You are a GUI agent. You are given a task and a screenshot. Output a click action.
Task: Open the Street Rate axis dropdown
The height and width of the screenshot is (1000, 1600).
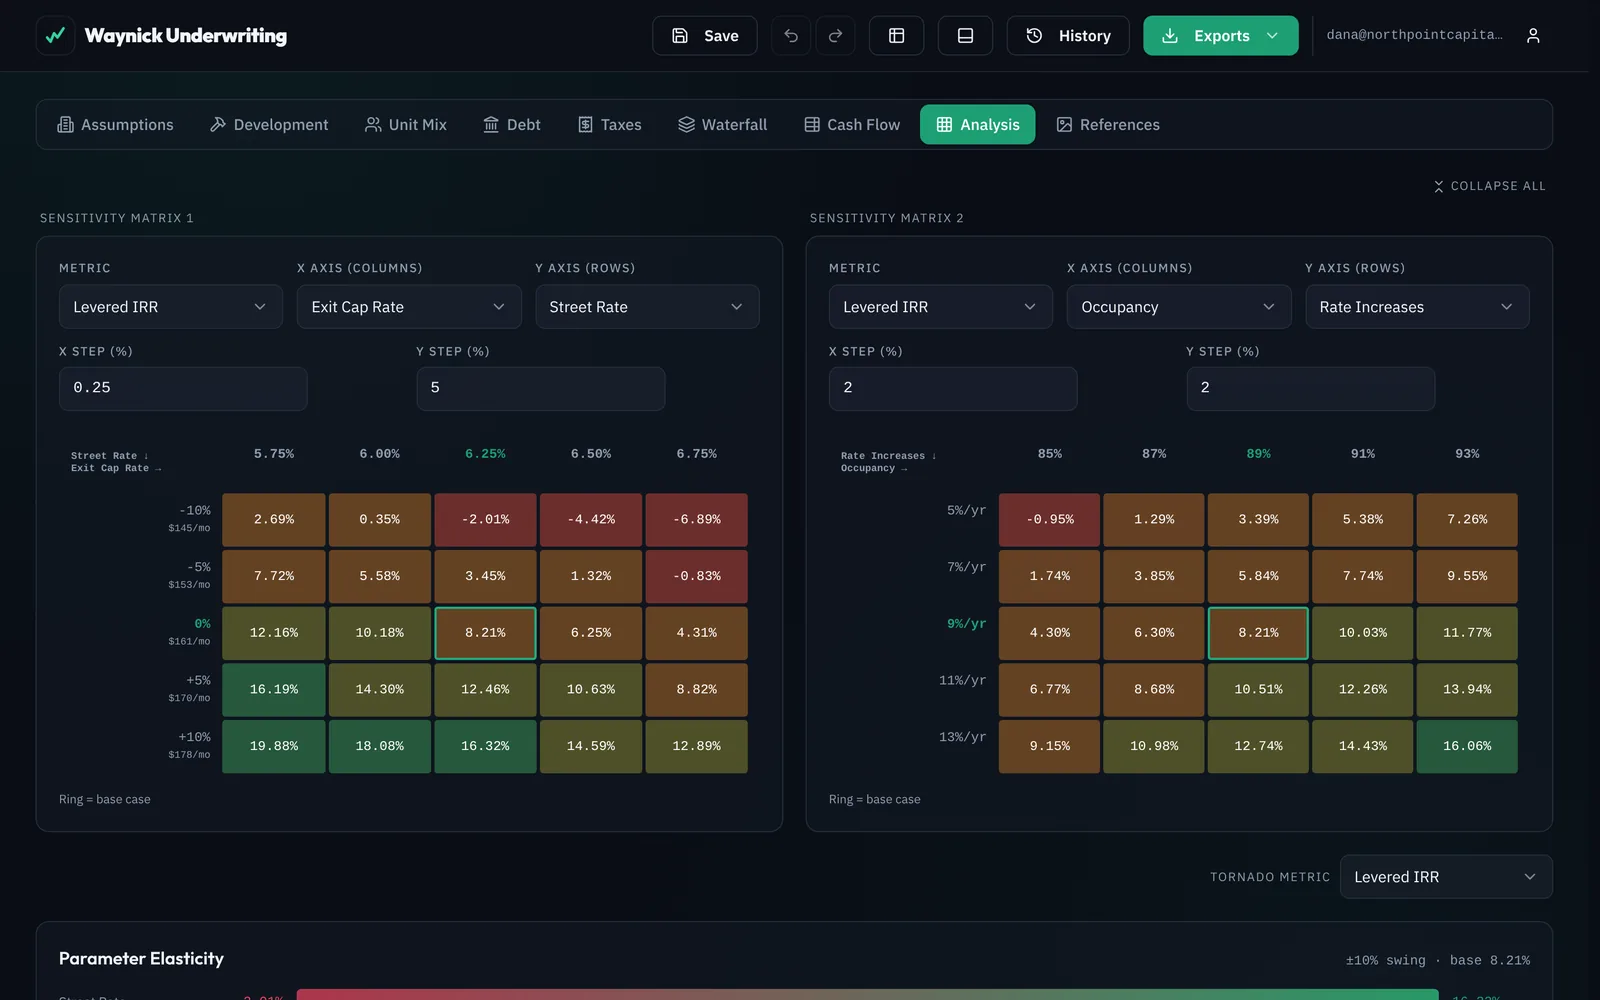647,307
